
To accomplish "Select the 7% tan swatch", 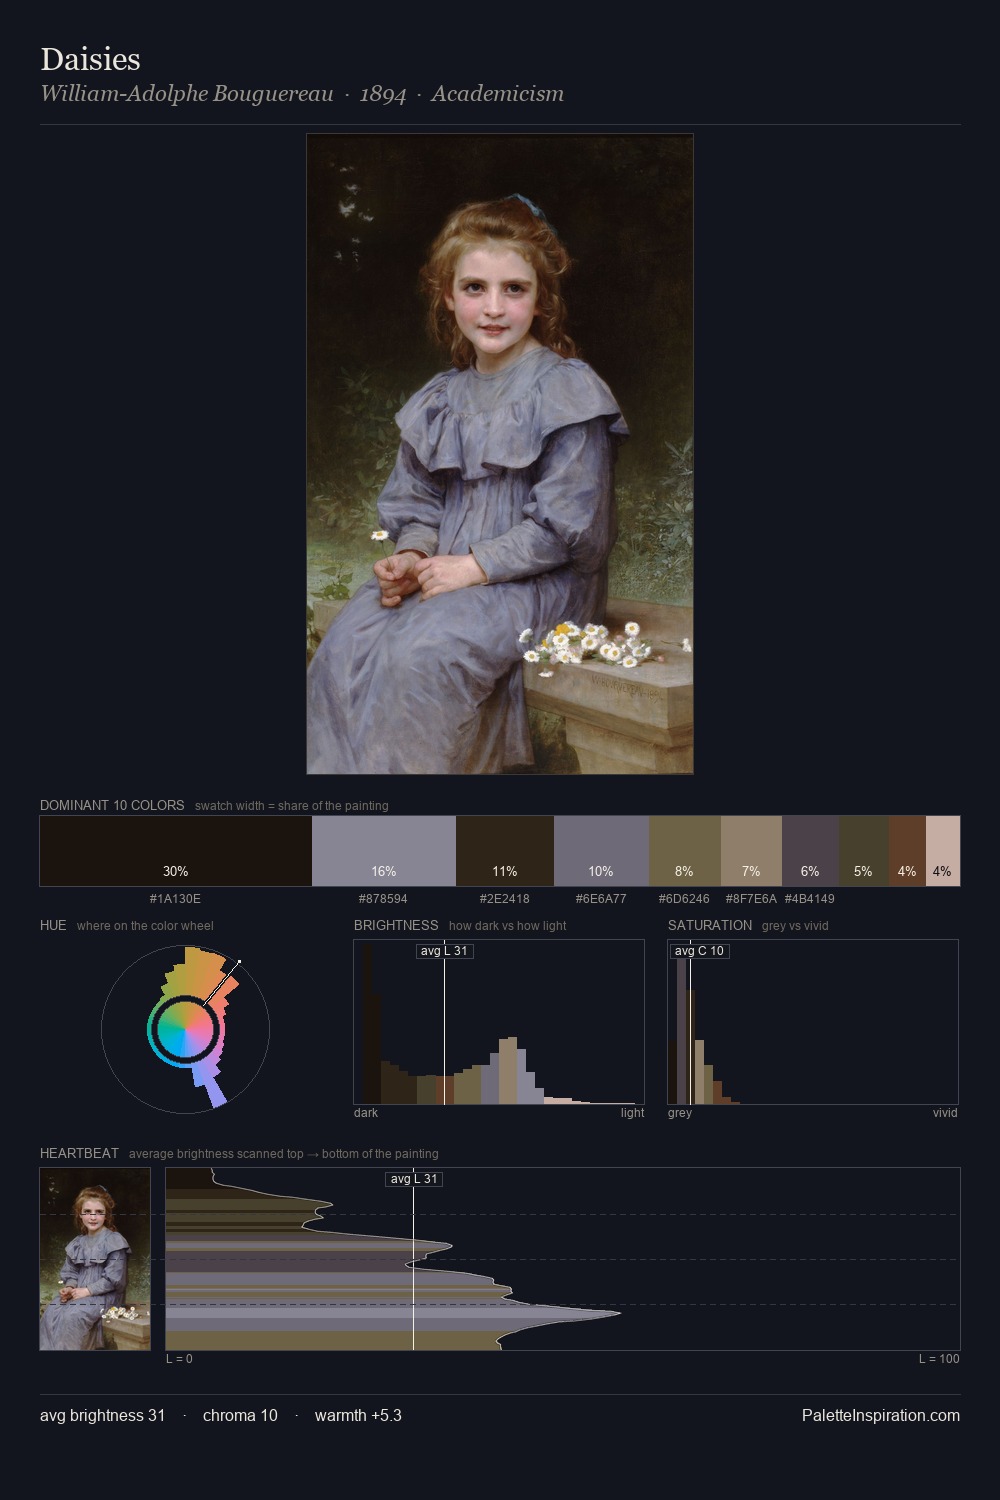I will coord(751,851).
